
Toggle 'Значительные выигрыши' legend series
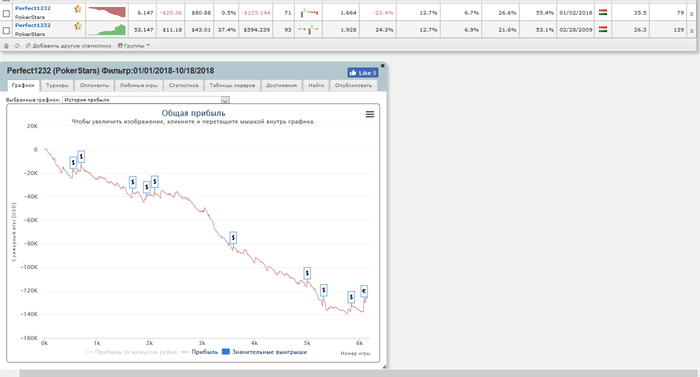point(265,352)
